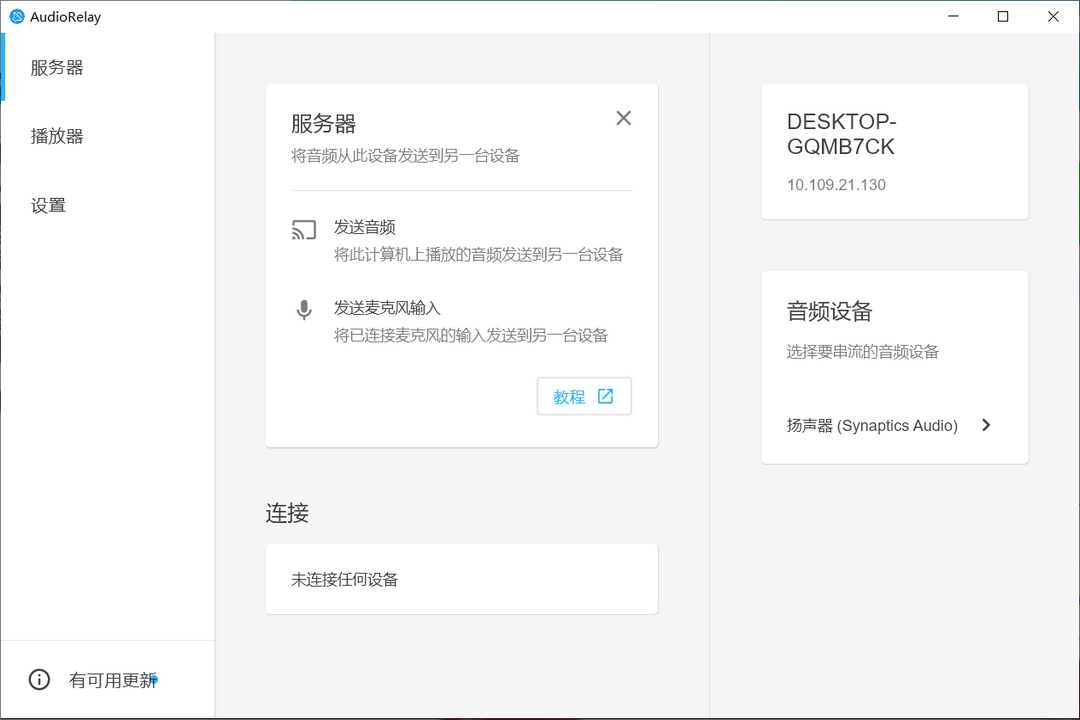The image size is (1080, 720).
Task: Select the 未连接任何设备 connections panel
Action: [461, 578]
